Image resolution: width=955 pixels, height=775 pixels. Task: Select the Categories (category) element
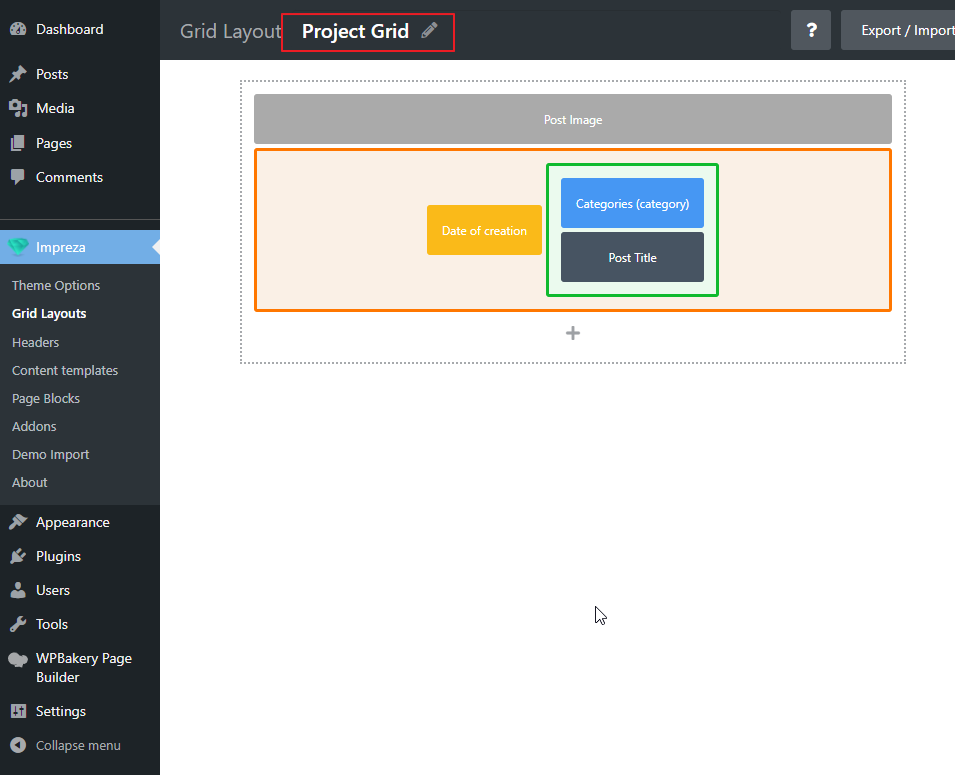(632, 203)
